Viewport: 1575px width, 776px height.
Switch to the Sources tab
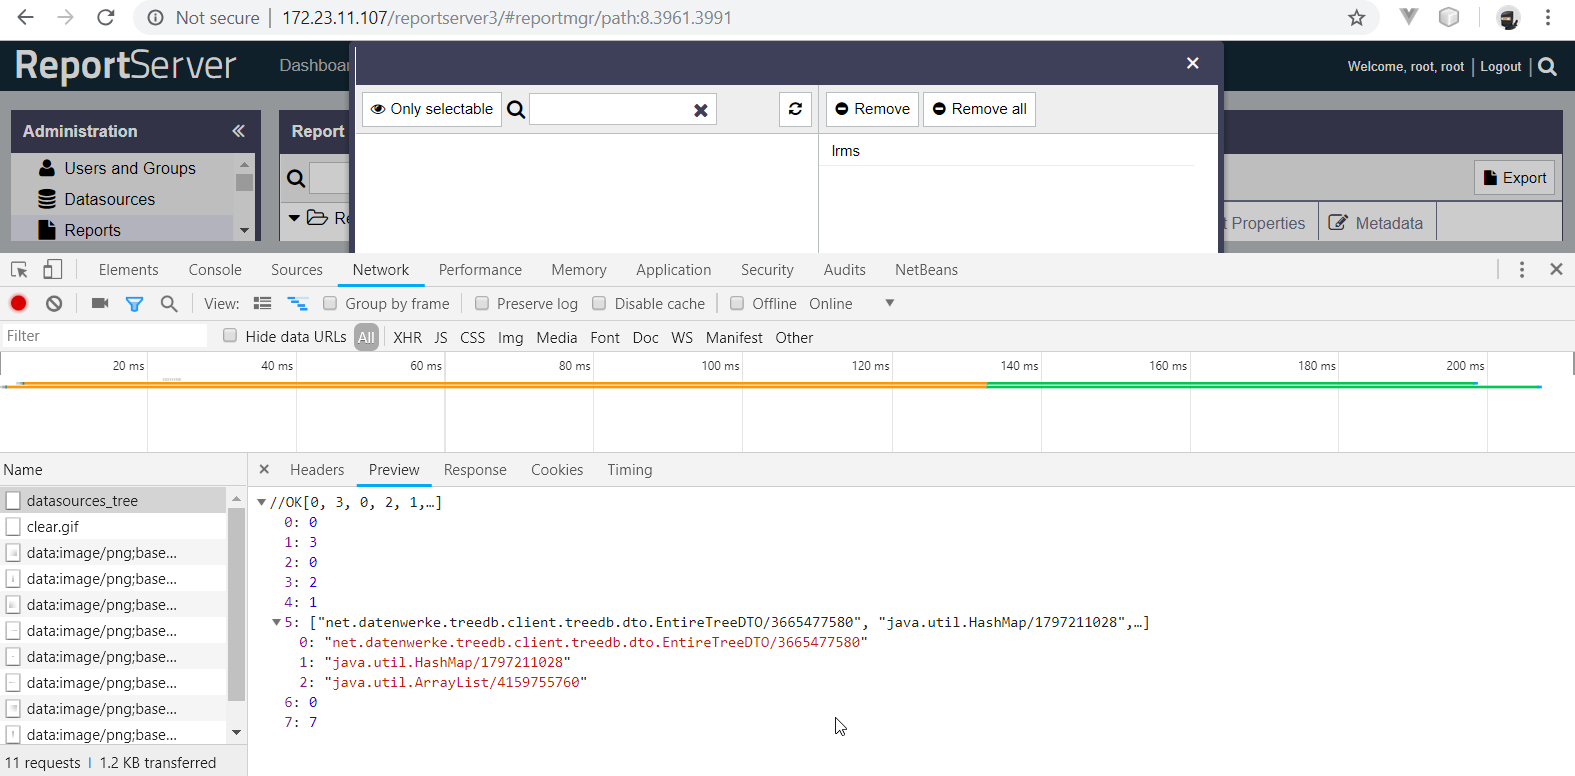tap(297, 269)
